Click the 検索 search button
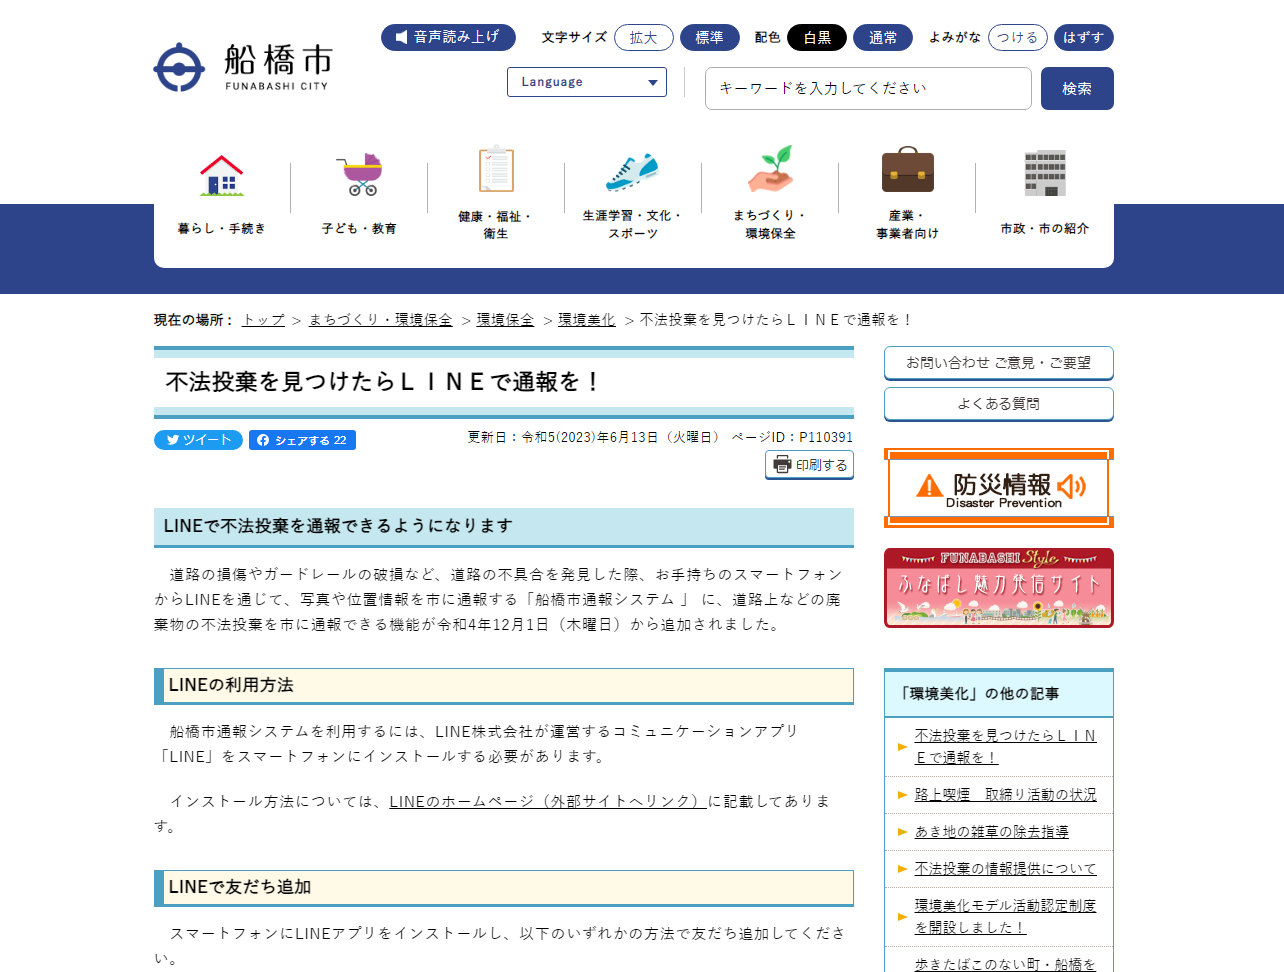This screenshot has width=1284, height=972. pyautogui.click(x=1077, y=89)
